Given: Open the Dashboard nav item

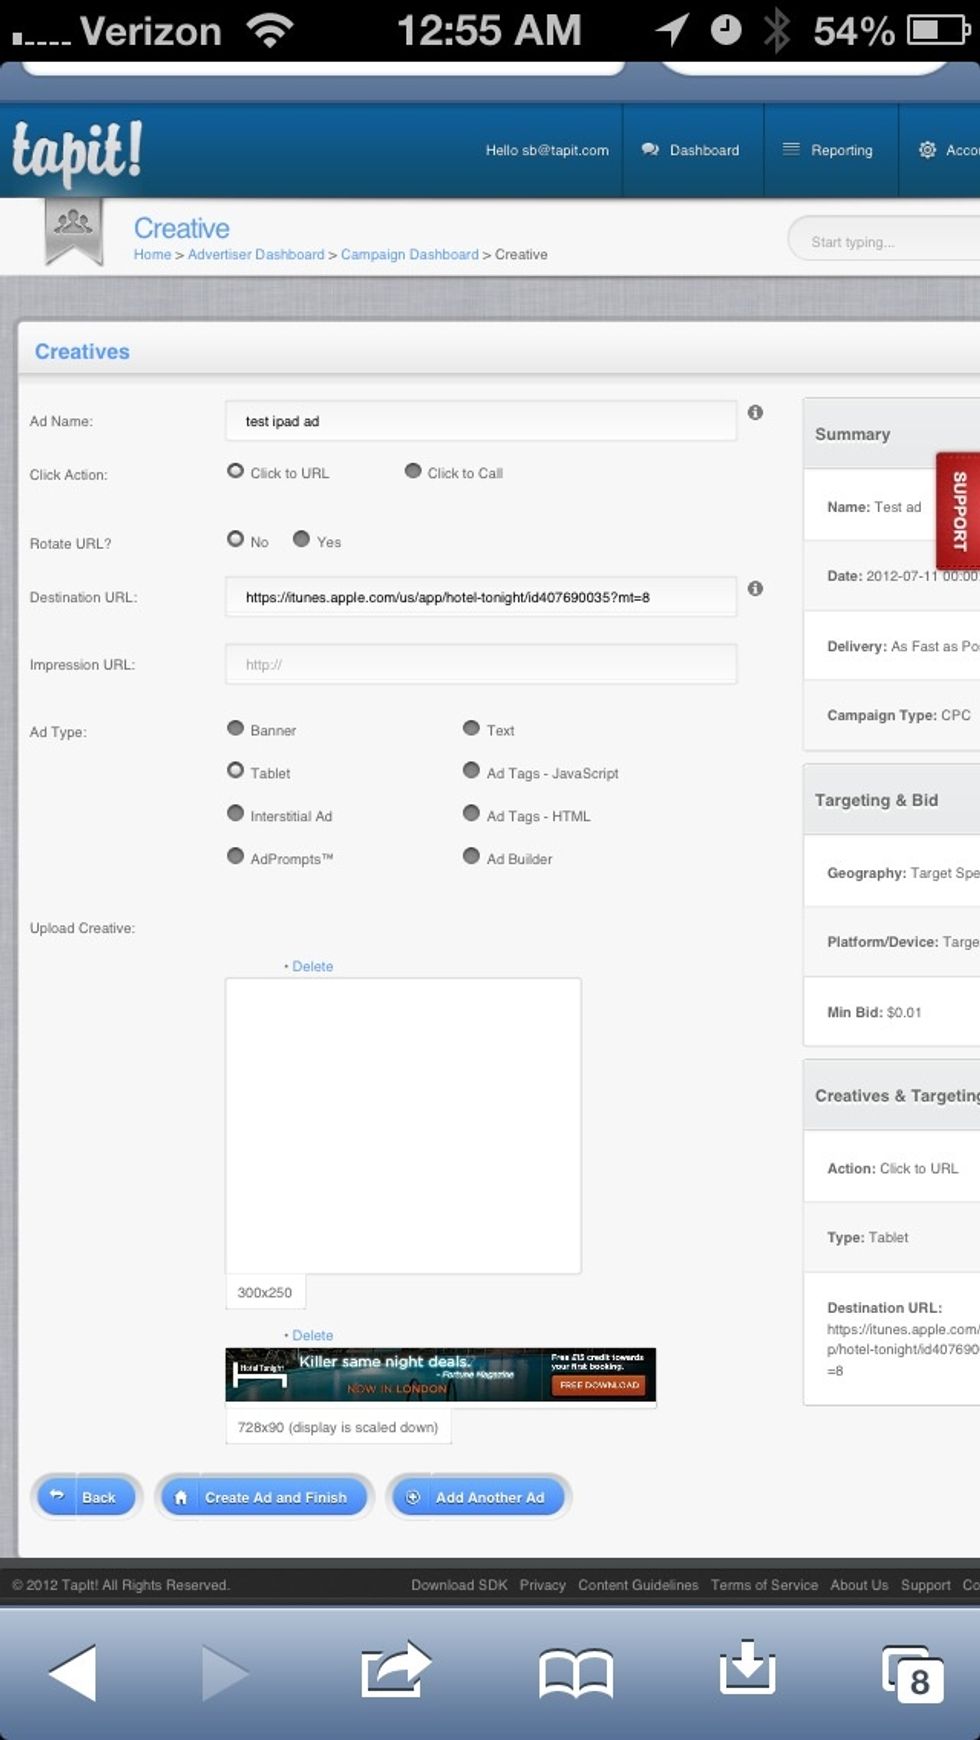Looking at the screenshot, I should point(693,150).
